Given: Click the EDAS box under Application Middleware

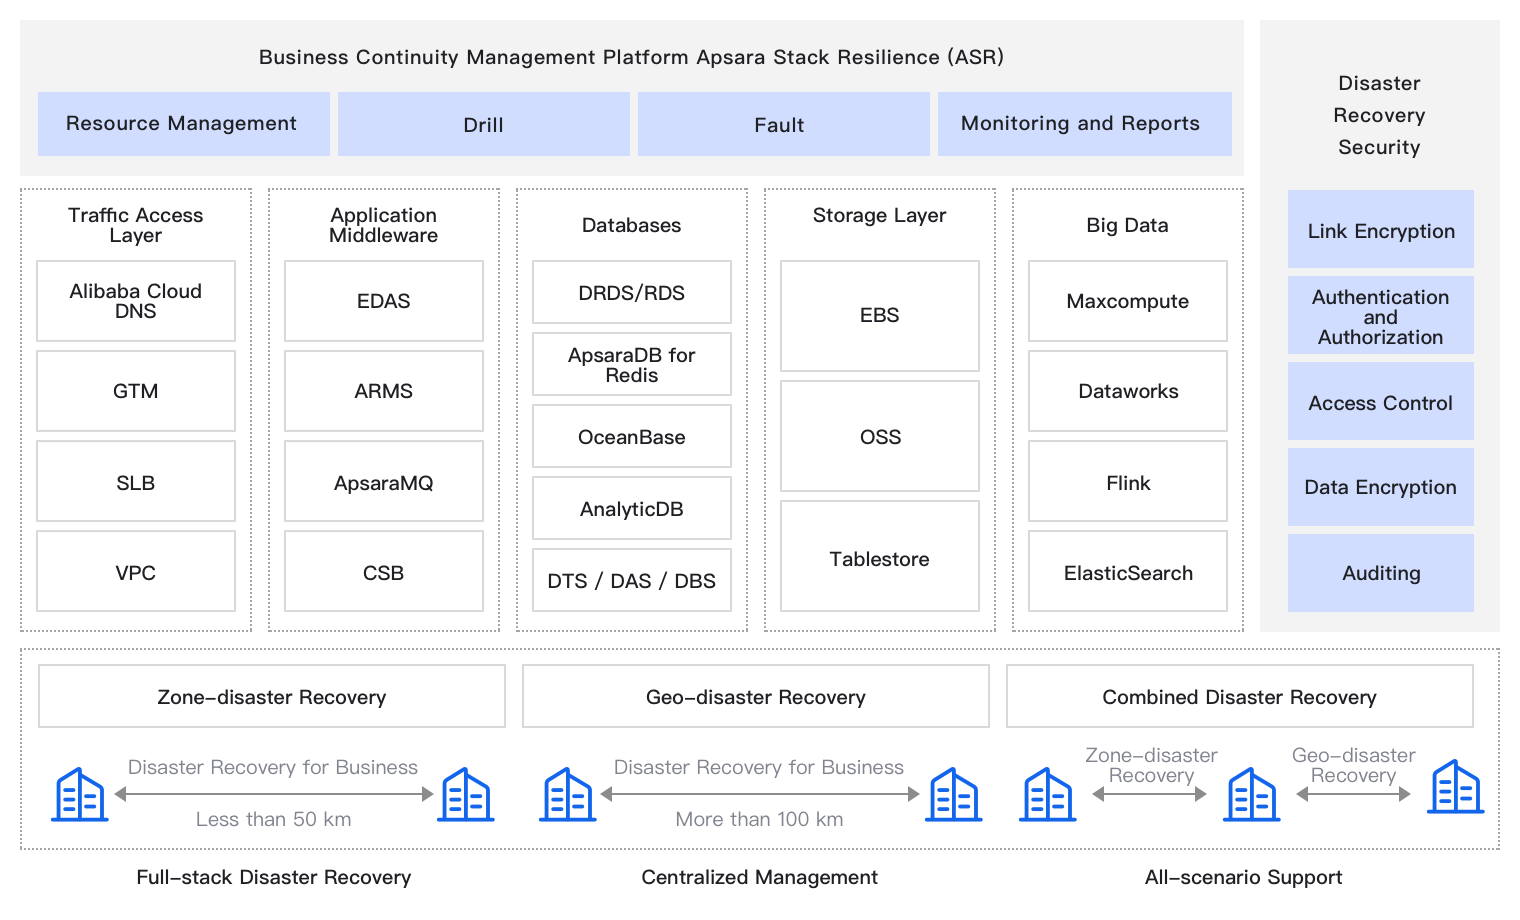Looking at the screenshot, I should pos(383,301).
